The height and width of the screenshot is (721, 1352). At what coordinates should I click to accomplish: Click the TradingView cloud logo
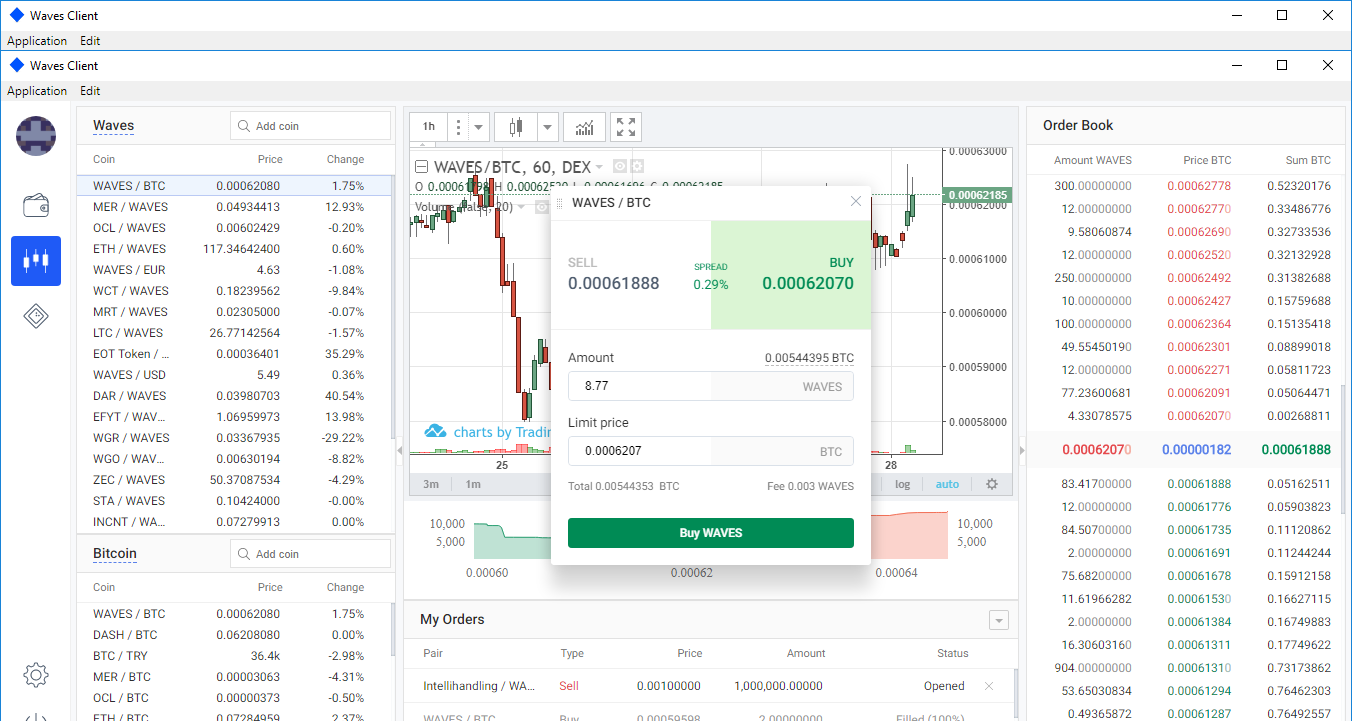[x=435, y=432]
